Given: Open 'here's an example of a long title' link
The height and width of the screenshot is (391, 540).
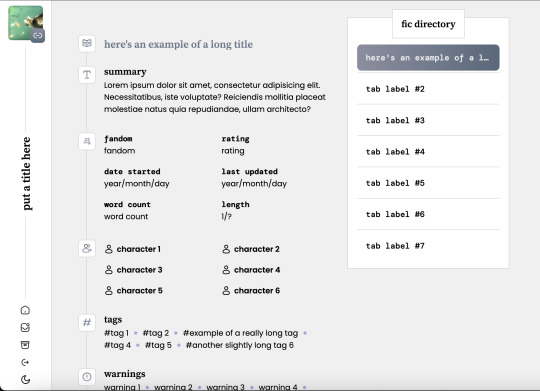Looking at the screenshot, I should pyautogui.click(x=178, y=44).
